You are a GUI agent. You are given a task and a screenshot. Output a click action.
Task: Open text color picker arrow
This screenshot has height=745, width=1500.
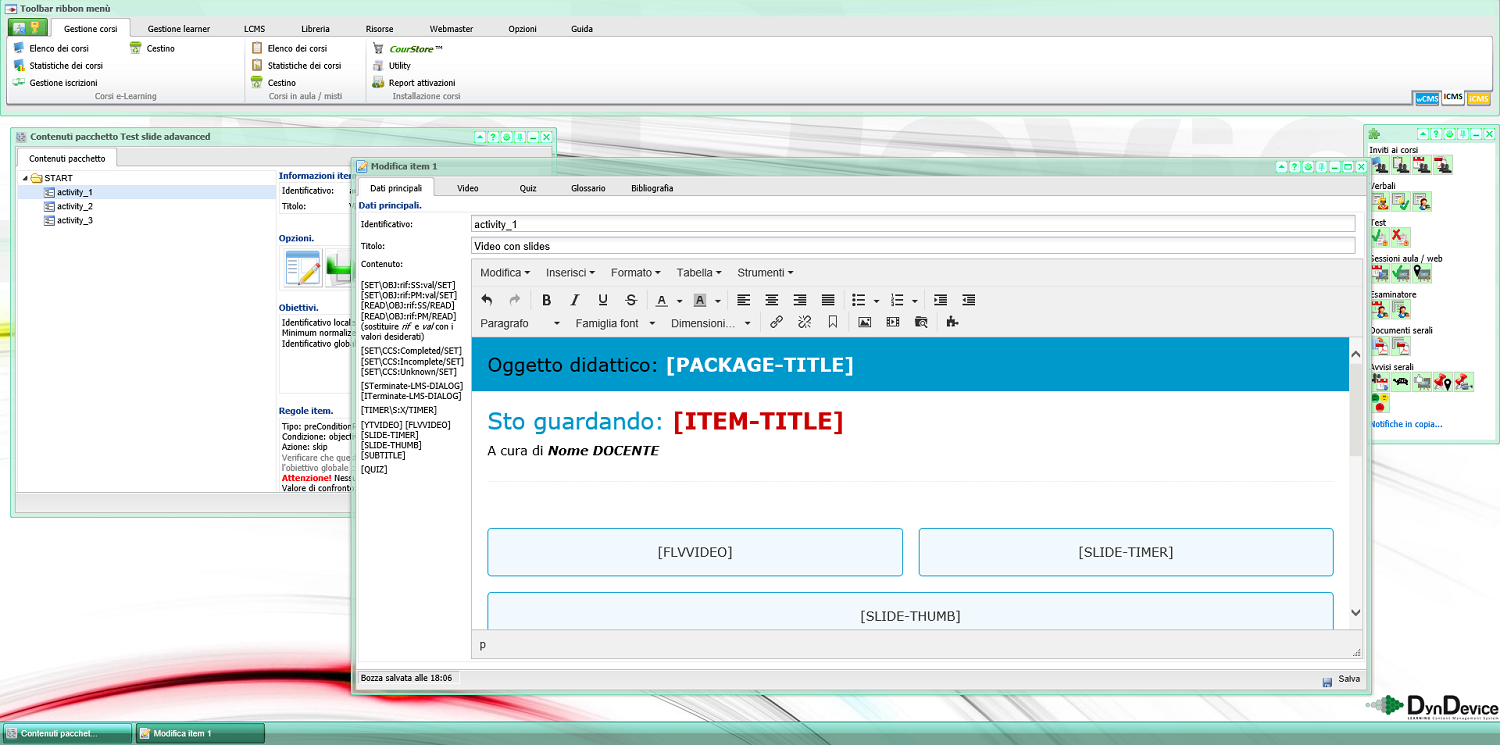tap(679, 301)
